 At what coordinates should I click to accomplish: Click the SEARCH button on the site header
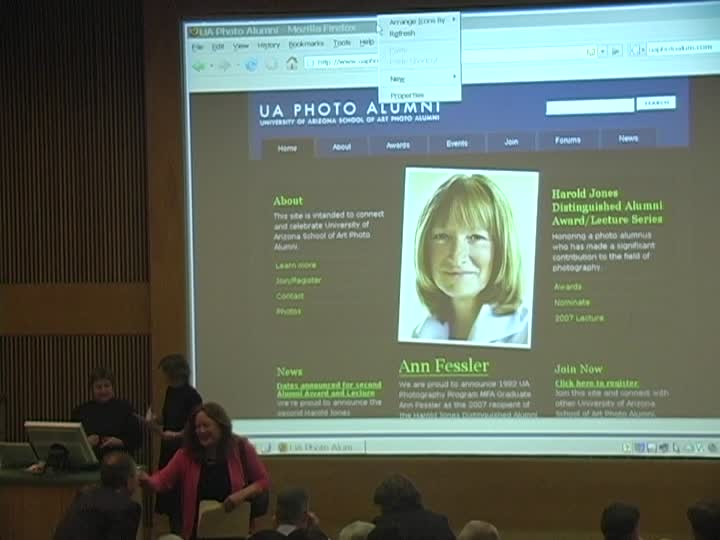[656, 103]
